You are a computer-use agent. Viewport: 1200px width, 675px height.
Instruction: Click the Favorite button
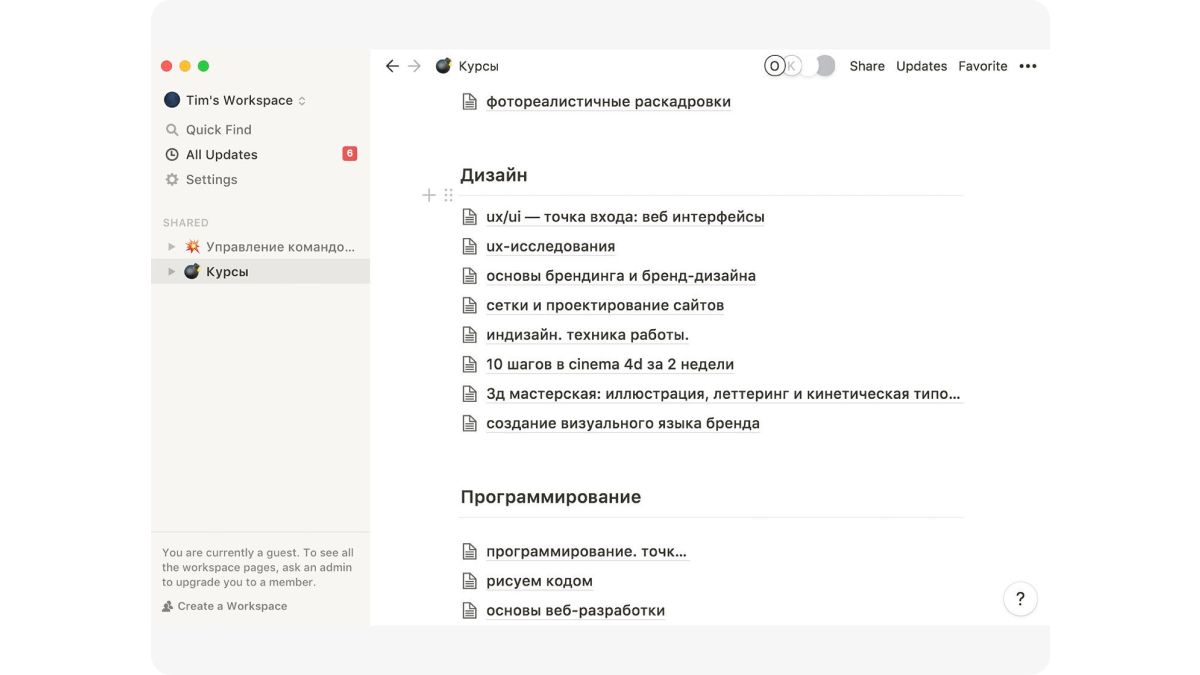click(x=982, y=65)
